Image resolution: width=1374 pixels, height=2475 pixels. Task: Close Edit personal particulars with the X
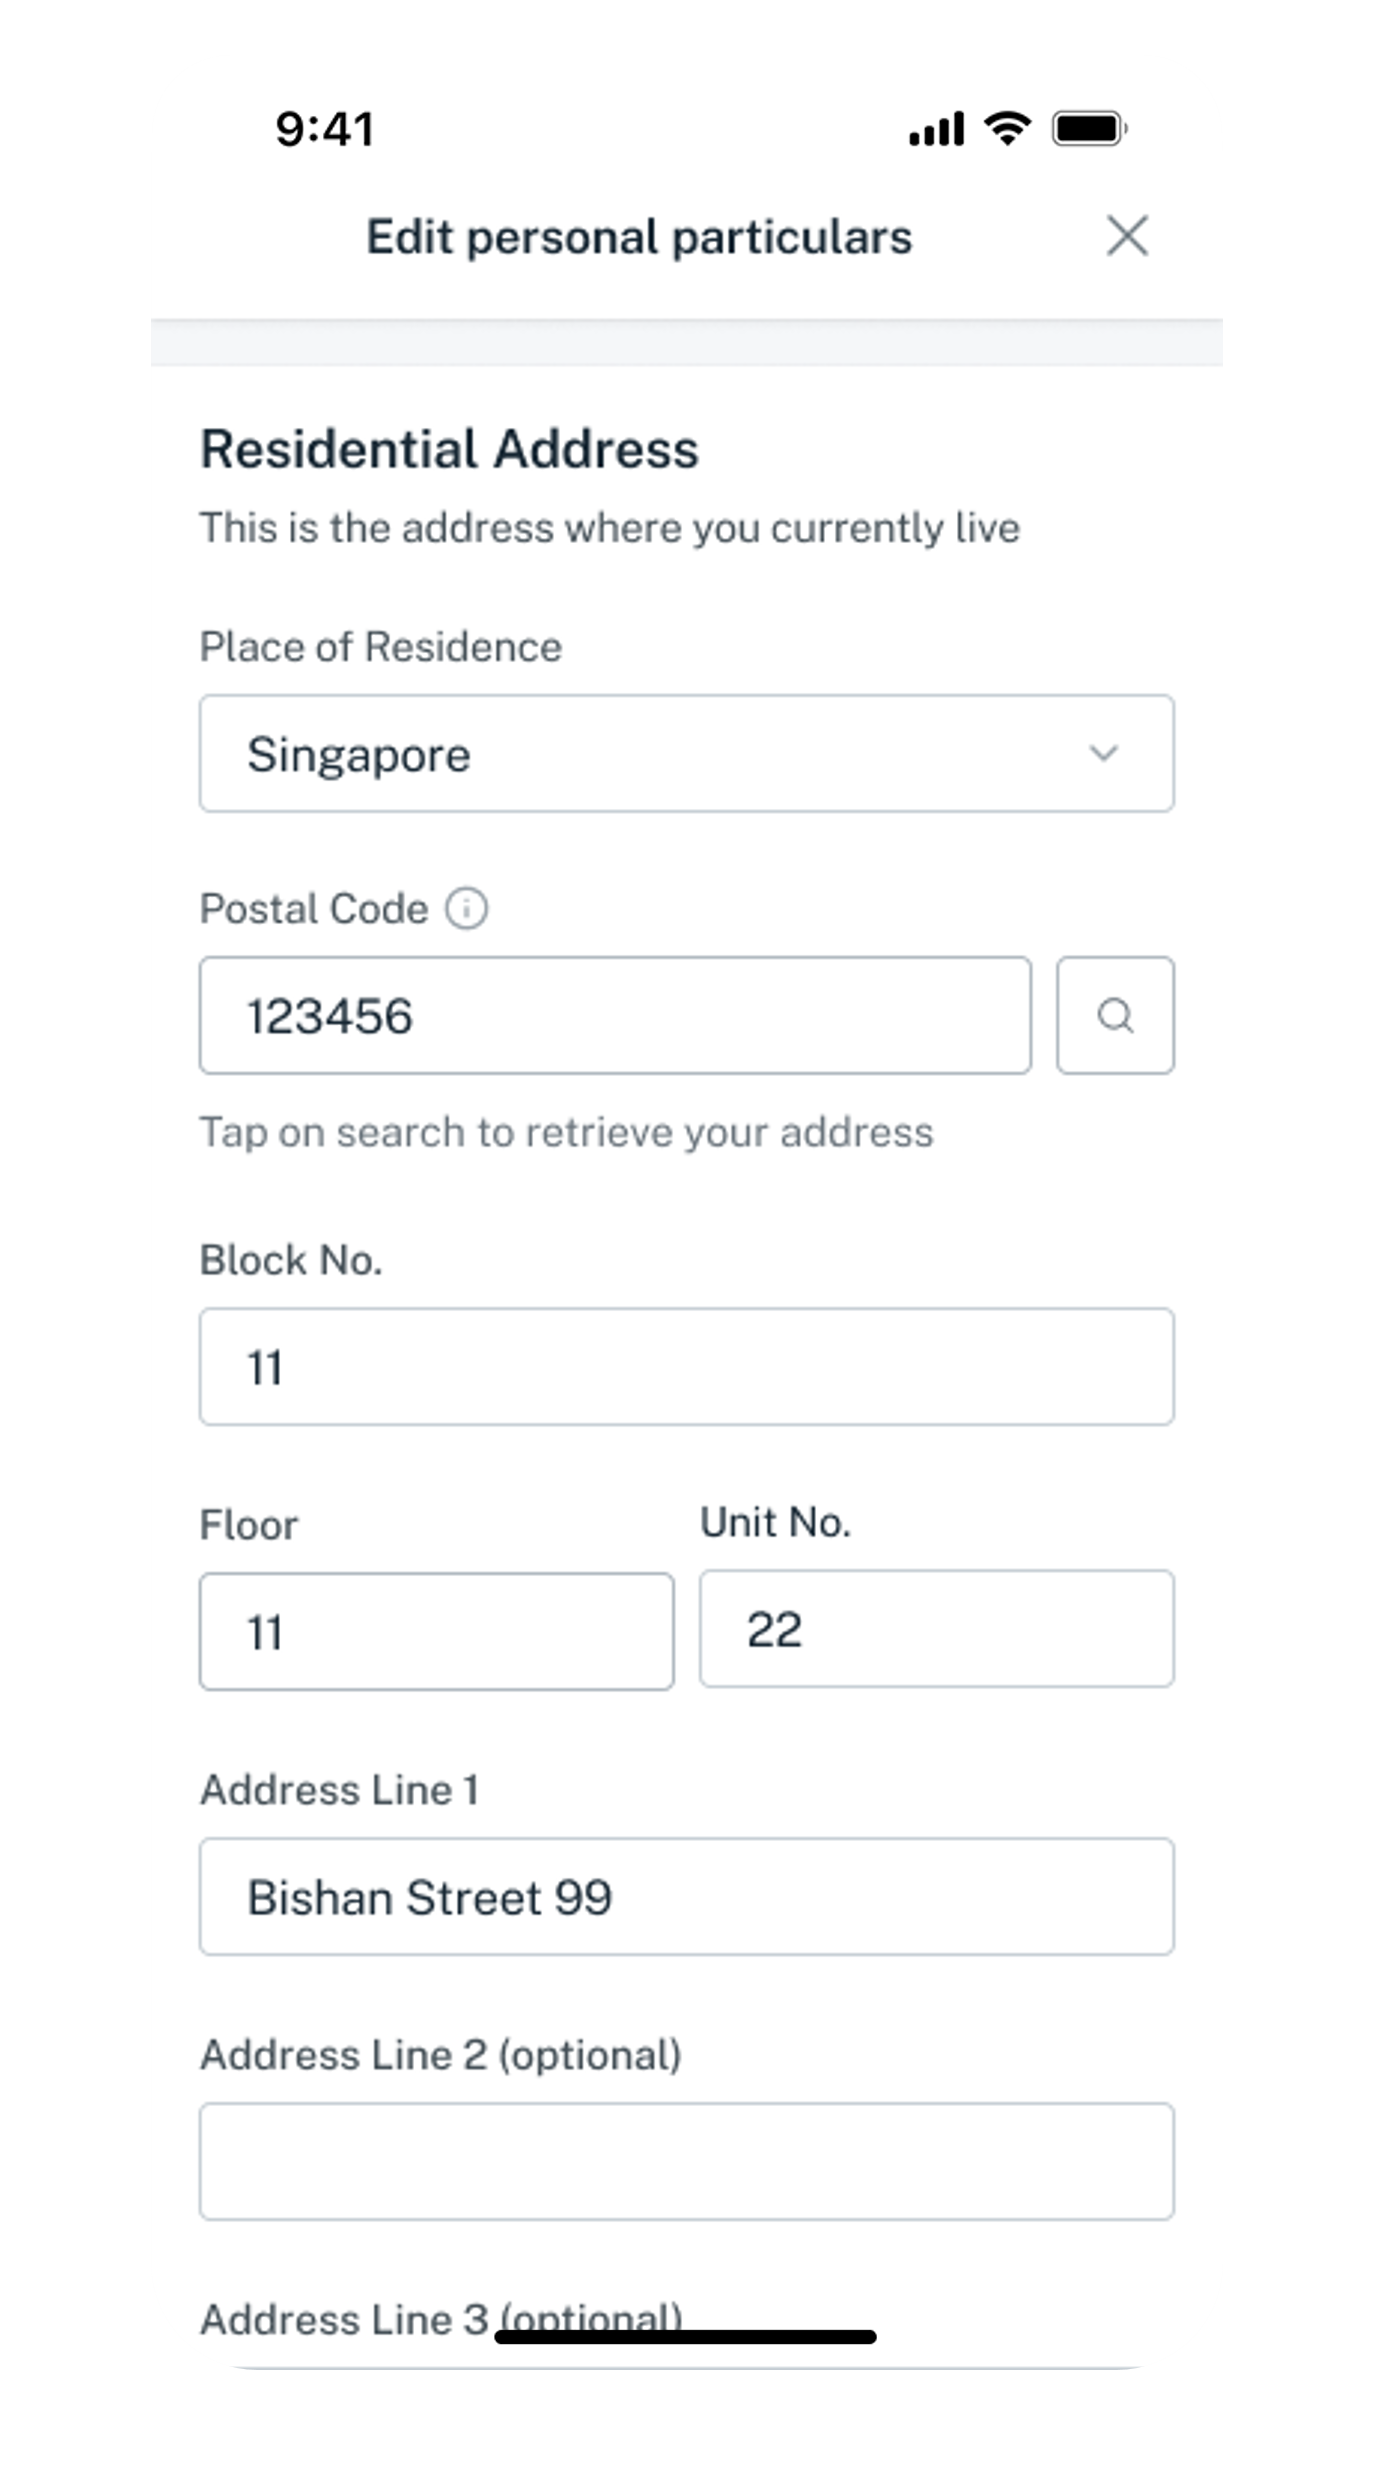tap(1128, 236)
